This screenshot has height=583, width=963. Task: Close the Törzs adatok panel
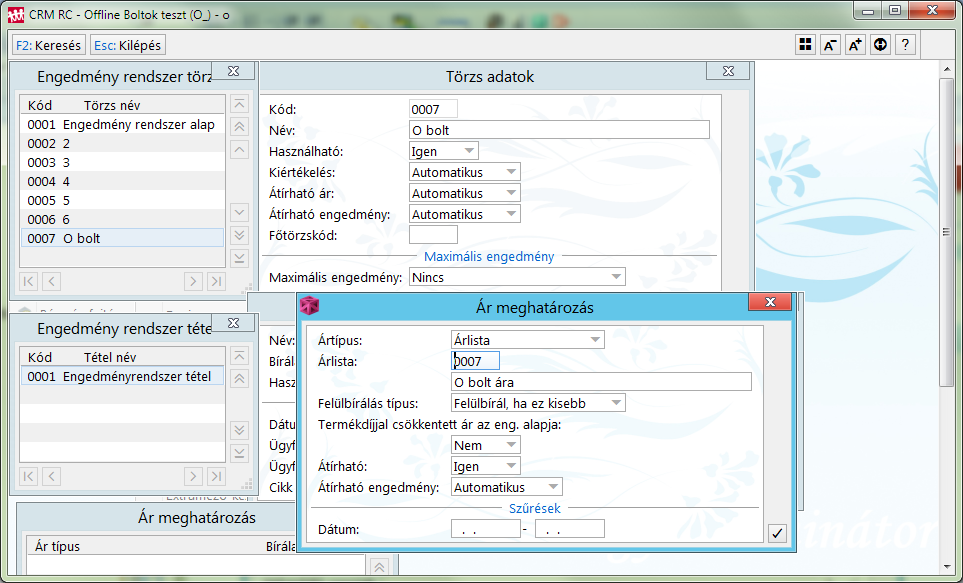728,71
